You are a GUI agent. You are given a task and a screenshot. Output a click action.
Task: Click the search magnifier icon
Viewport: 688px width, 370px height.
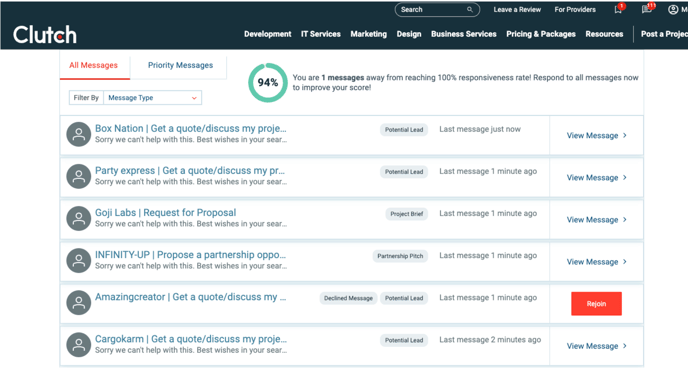tap(469, 9)
